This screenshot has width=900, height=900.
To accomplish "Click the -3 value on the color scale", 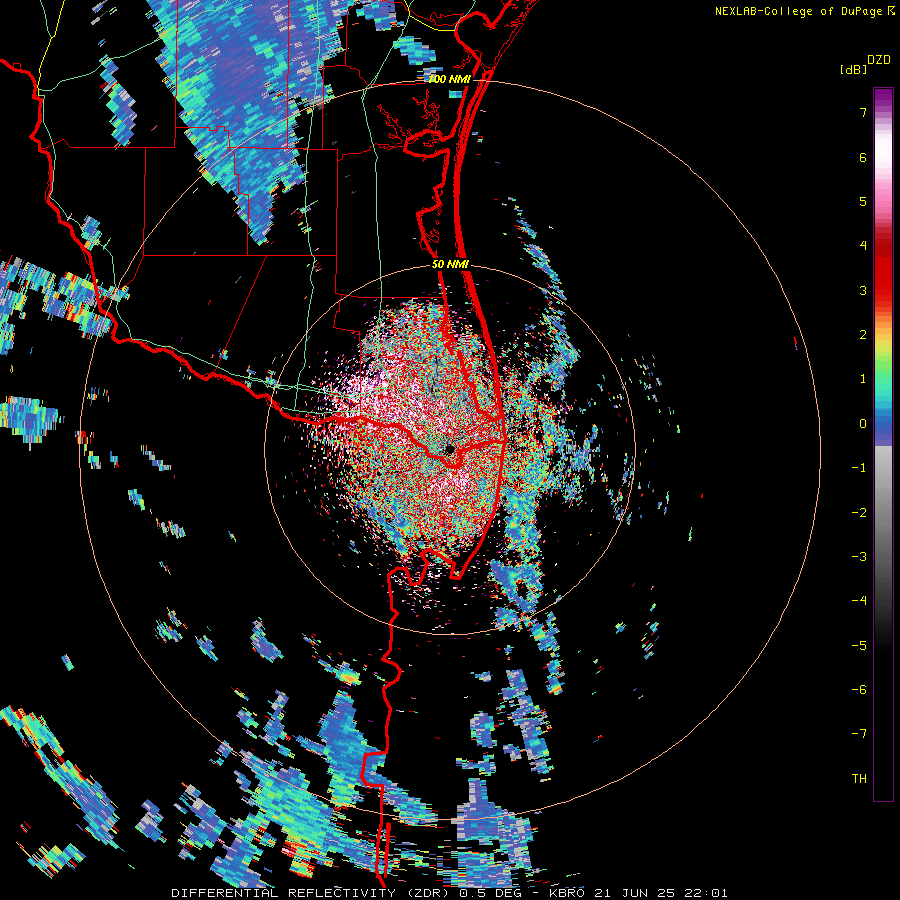I will click(x=859, y=557).
